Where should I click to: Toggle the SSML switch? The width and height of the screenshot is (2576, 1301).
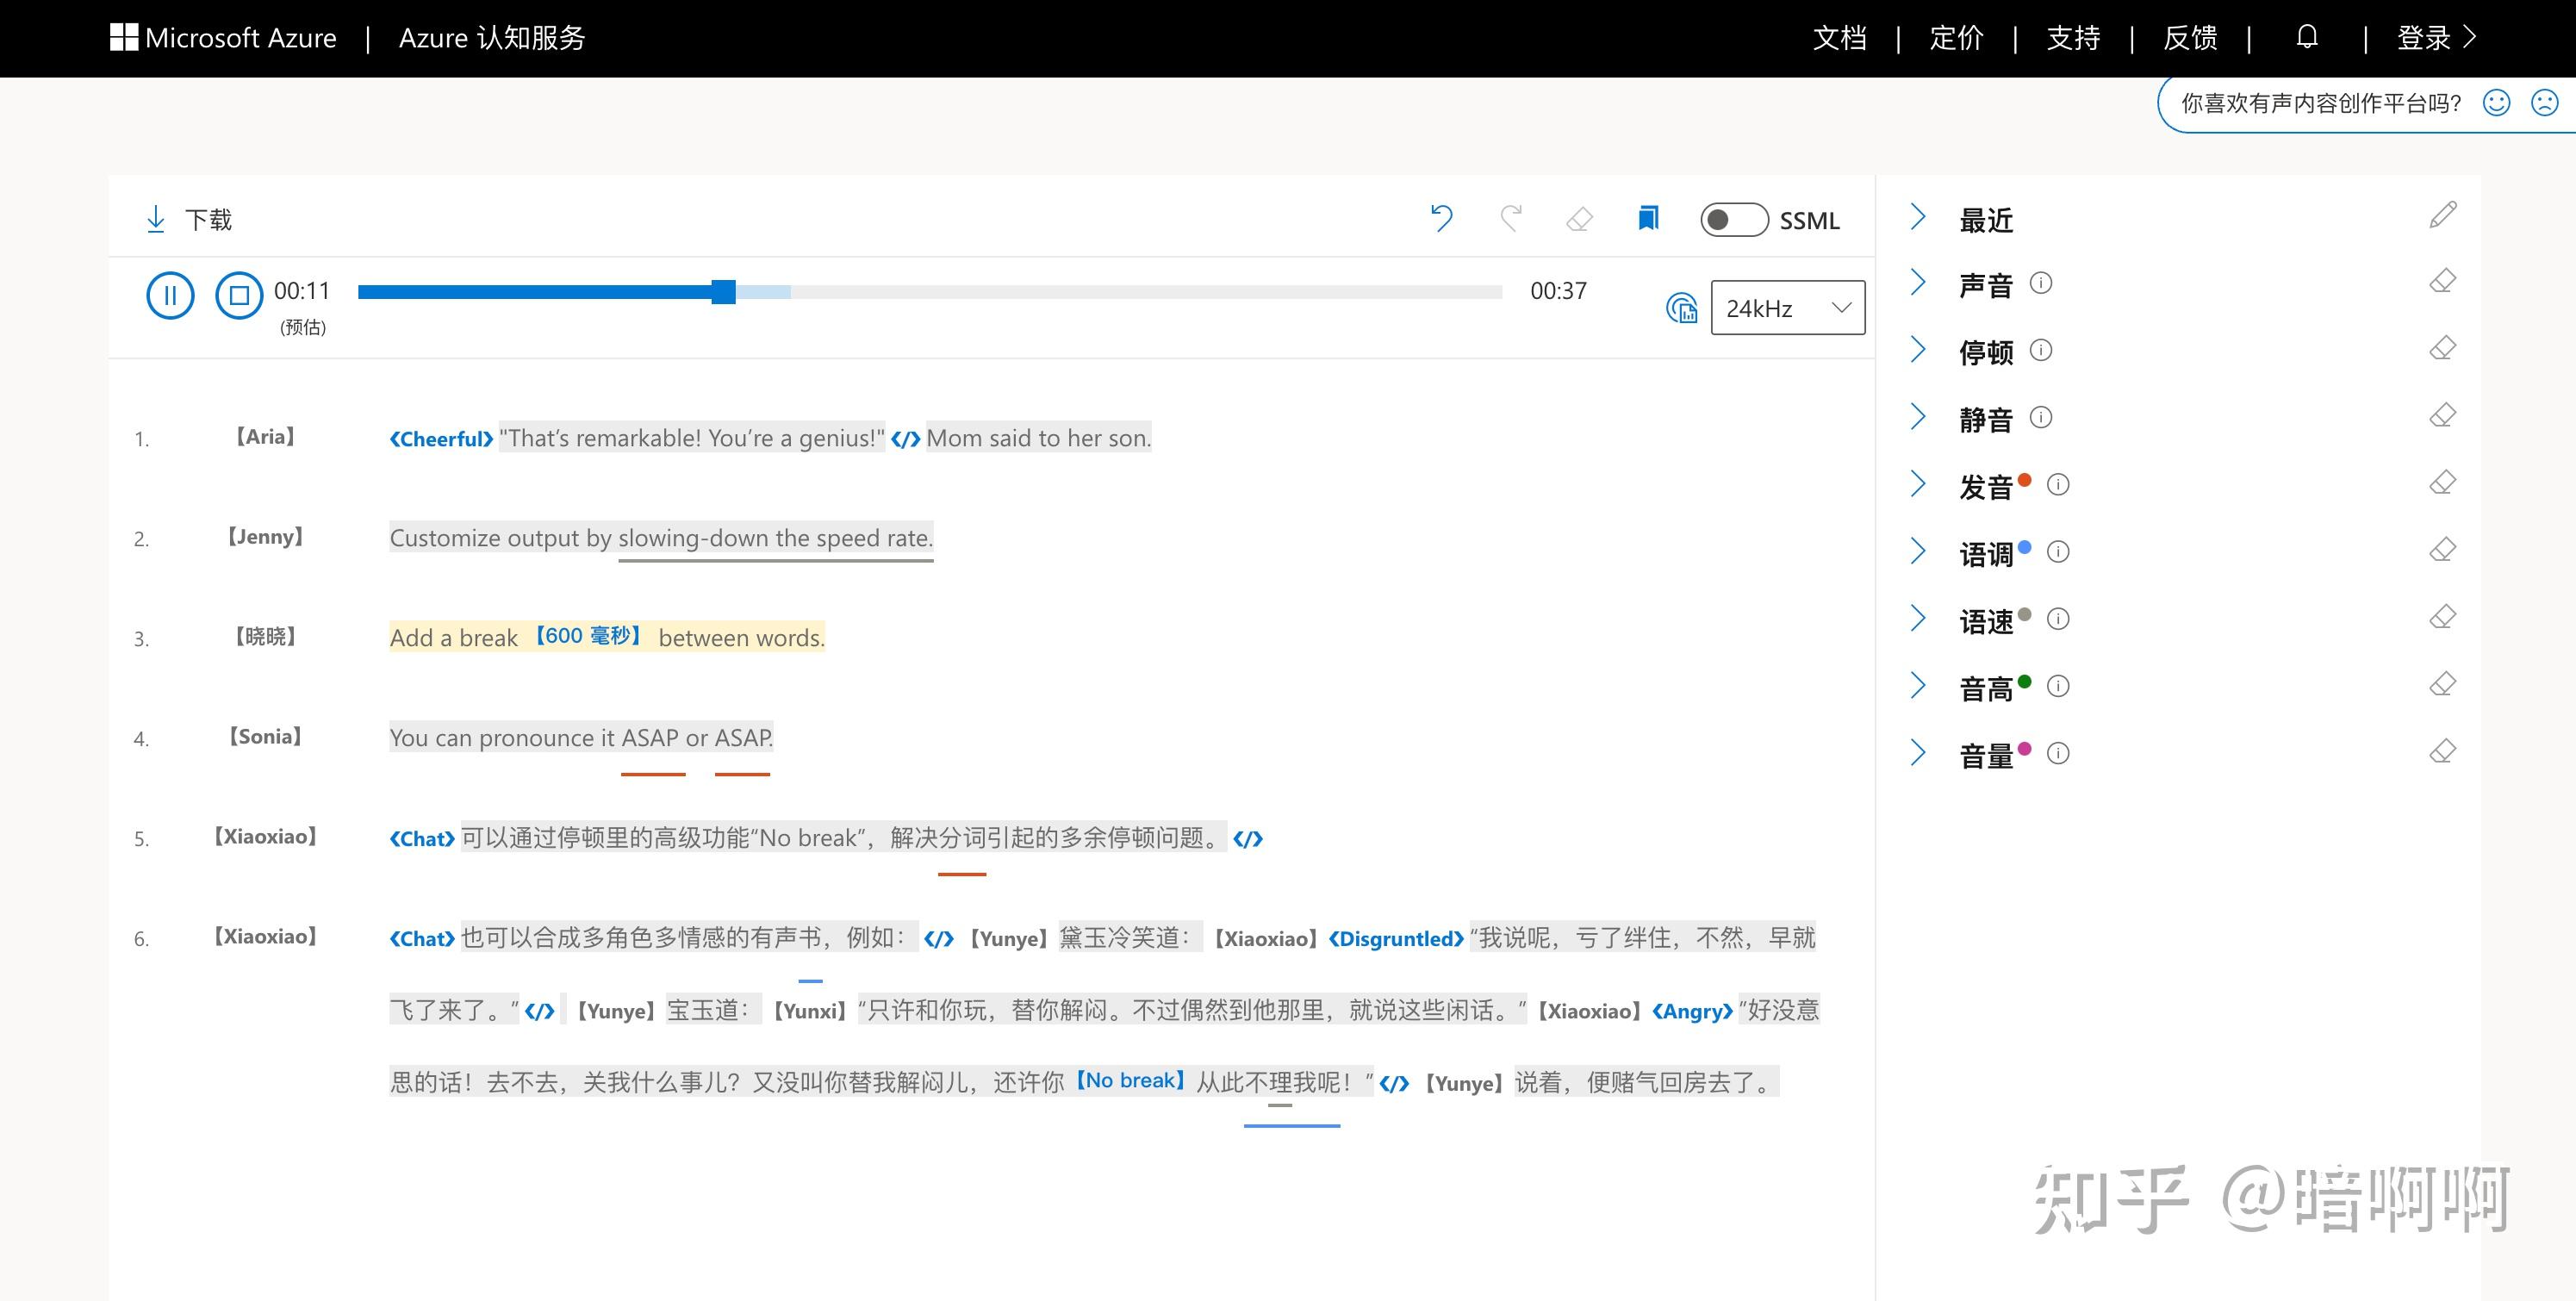(1733, 219)
